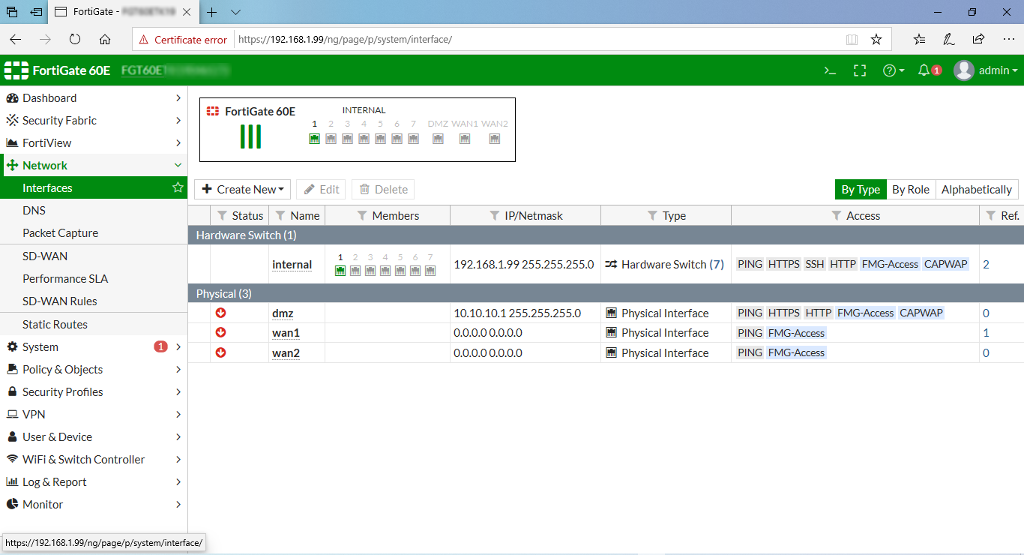Viewport: 1024px width, 555px height.
Task: Open the references count 2 for internal
Action: pos(986,264)
